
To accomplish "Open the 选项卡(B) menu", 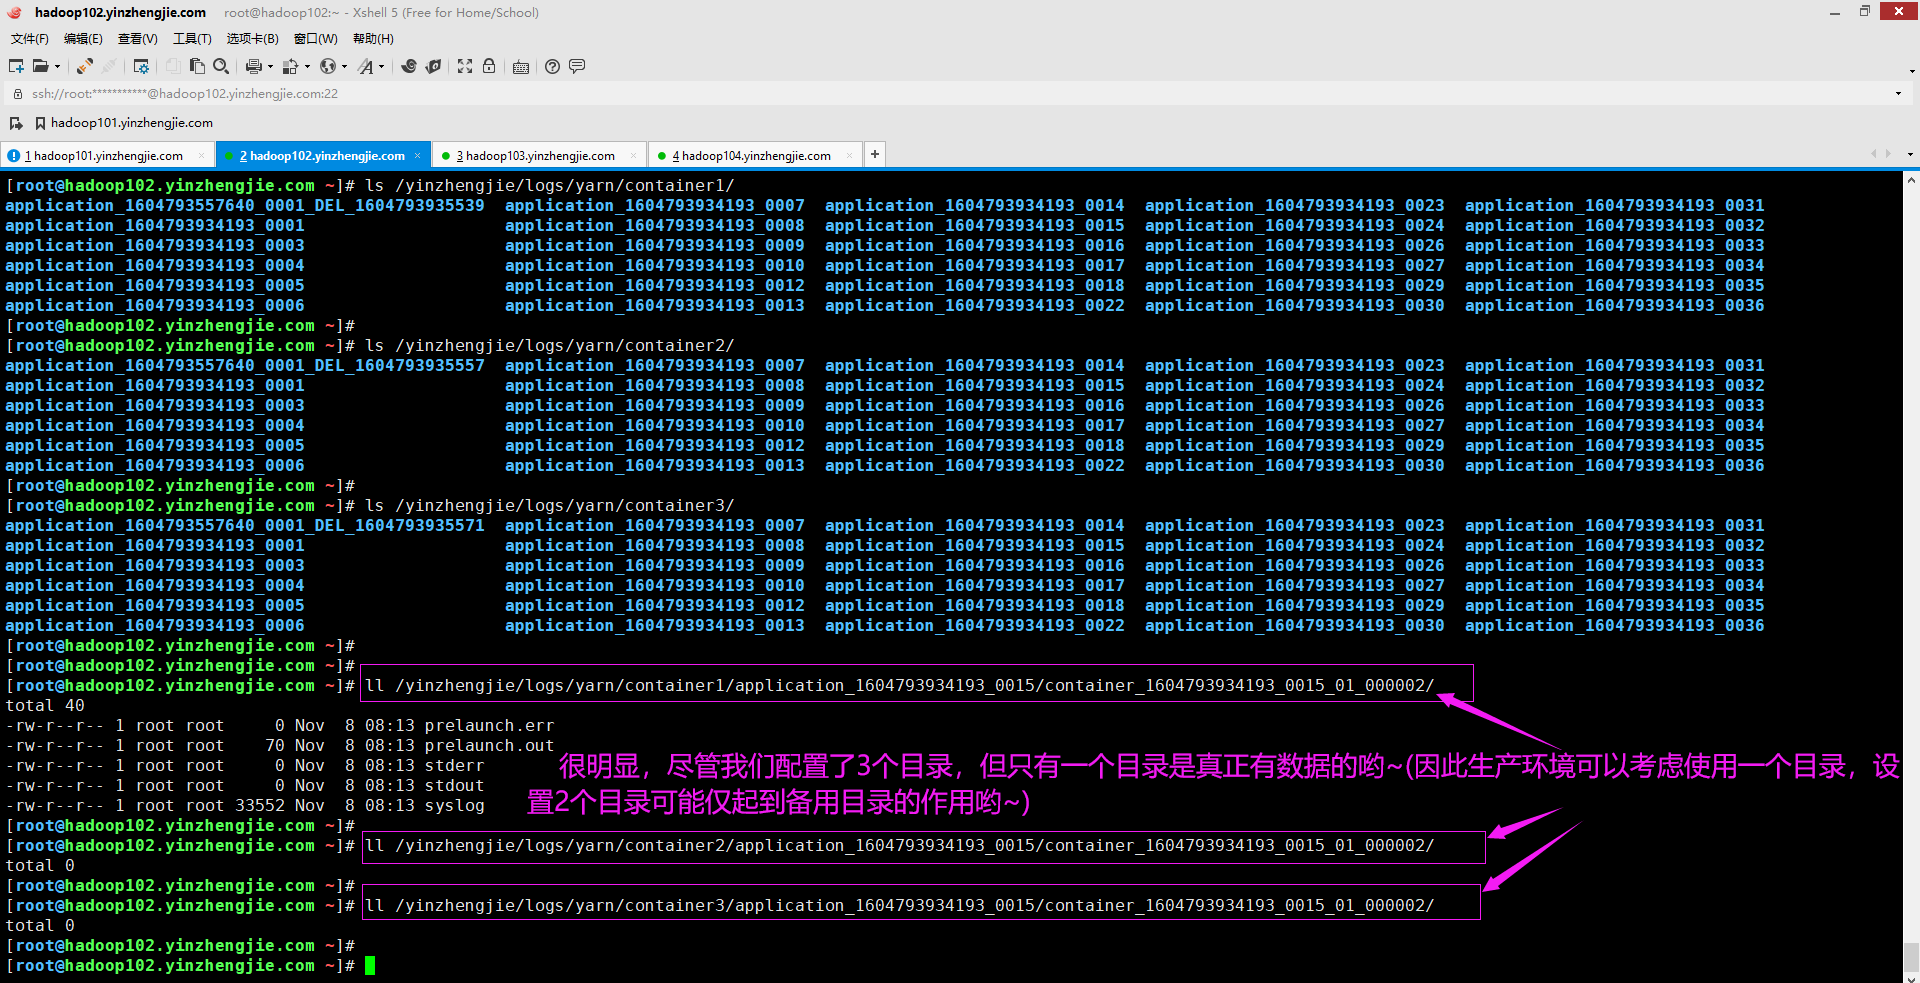I will (x=253, y=39).
